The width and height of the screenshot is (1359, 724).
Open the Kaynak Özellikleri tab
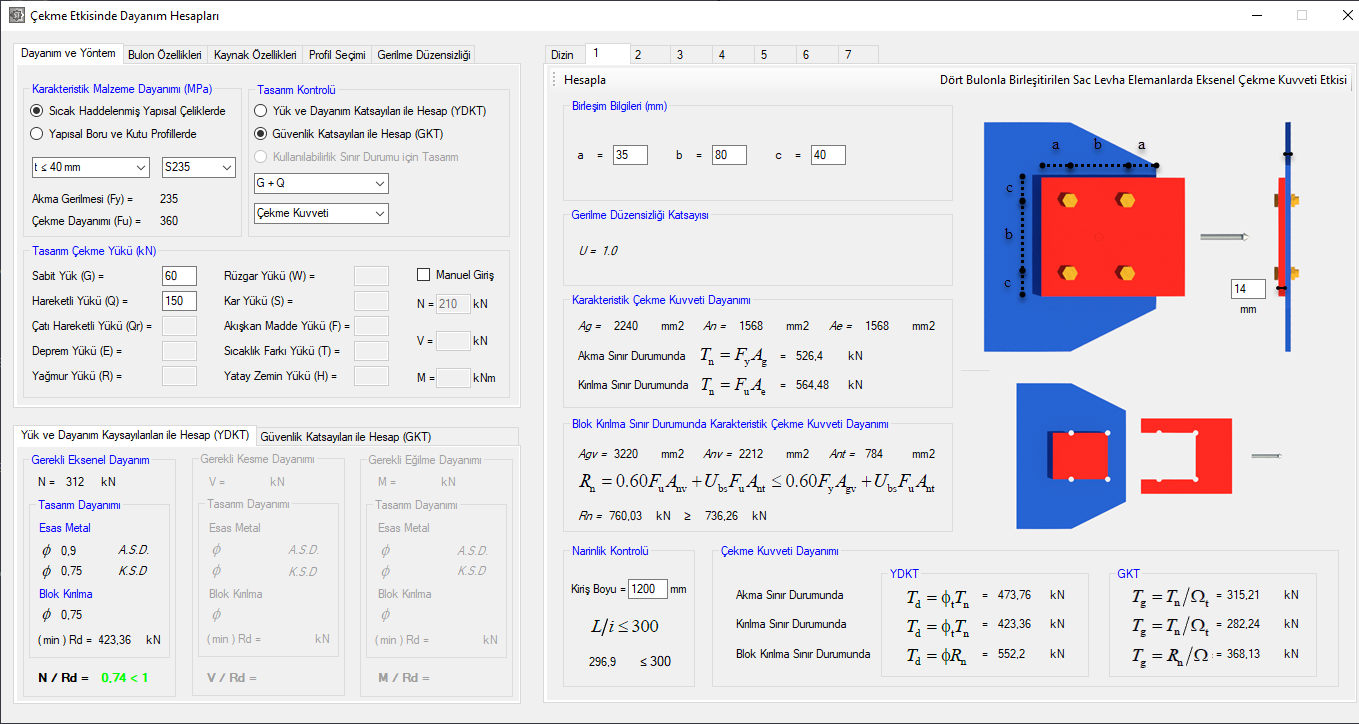pyautogui.click(x=255, y=55)
